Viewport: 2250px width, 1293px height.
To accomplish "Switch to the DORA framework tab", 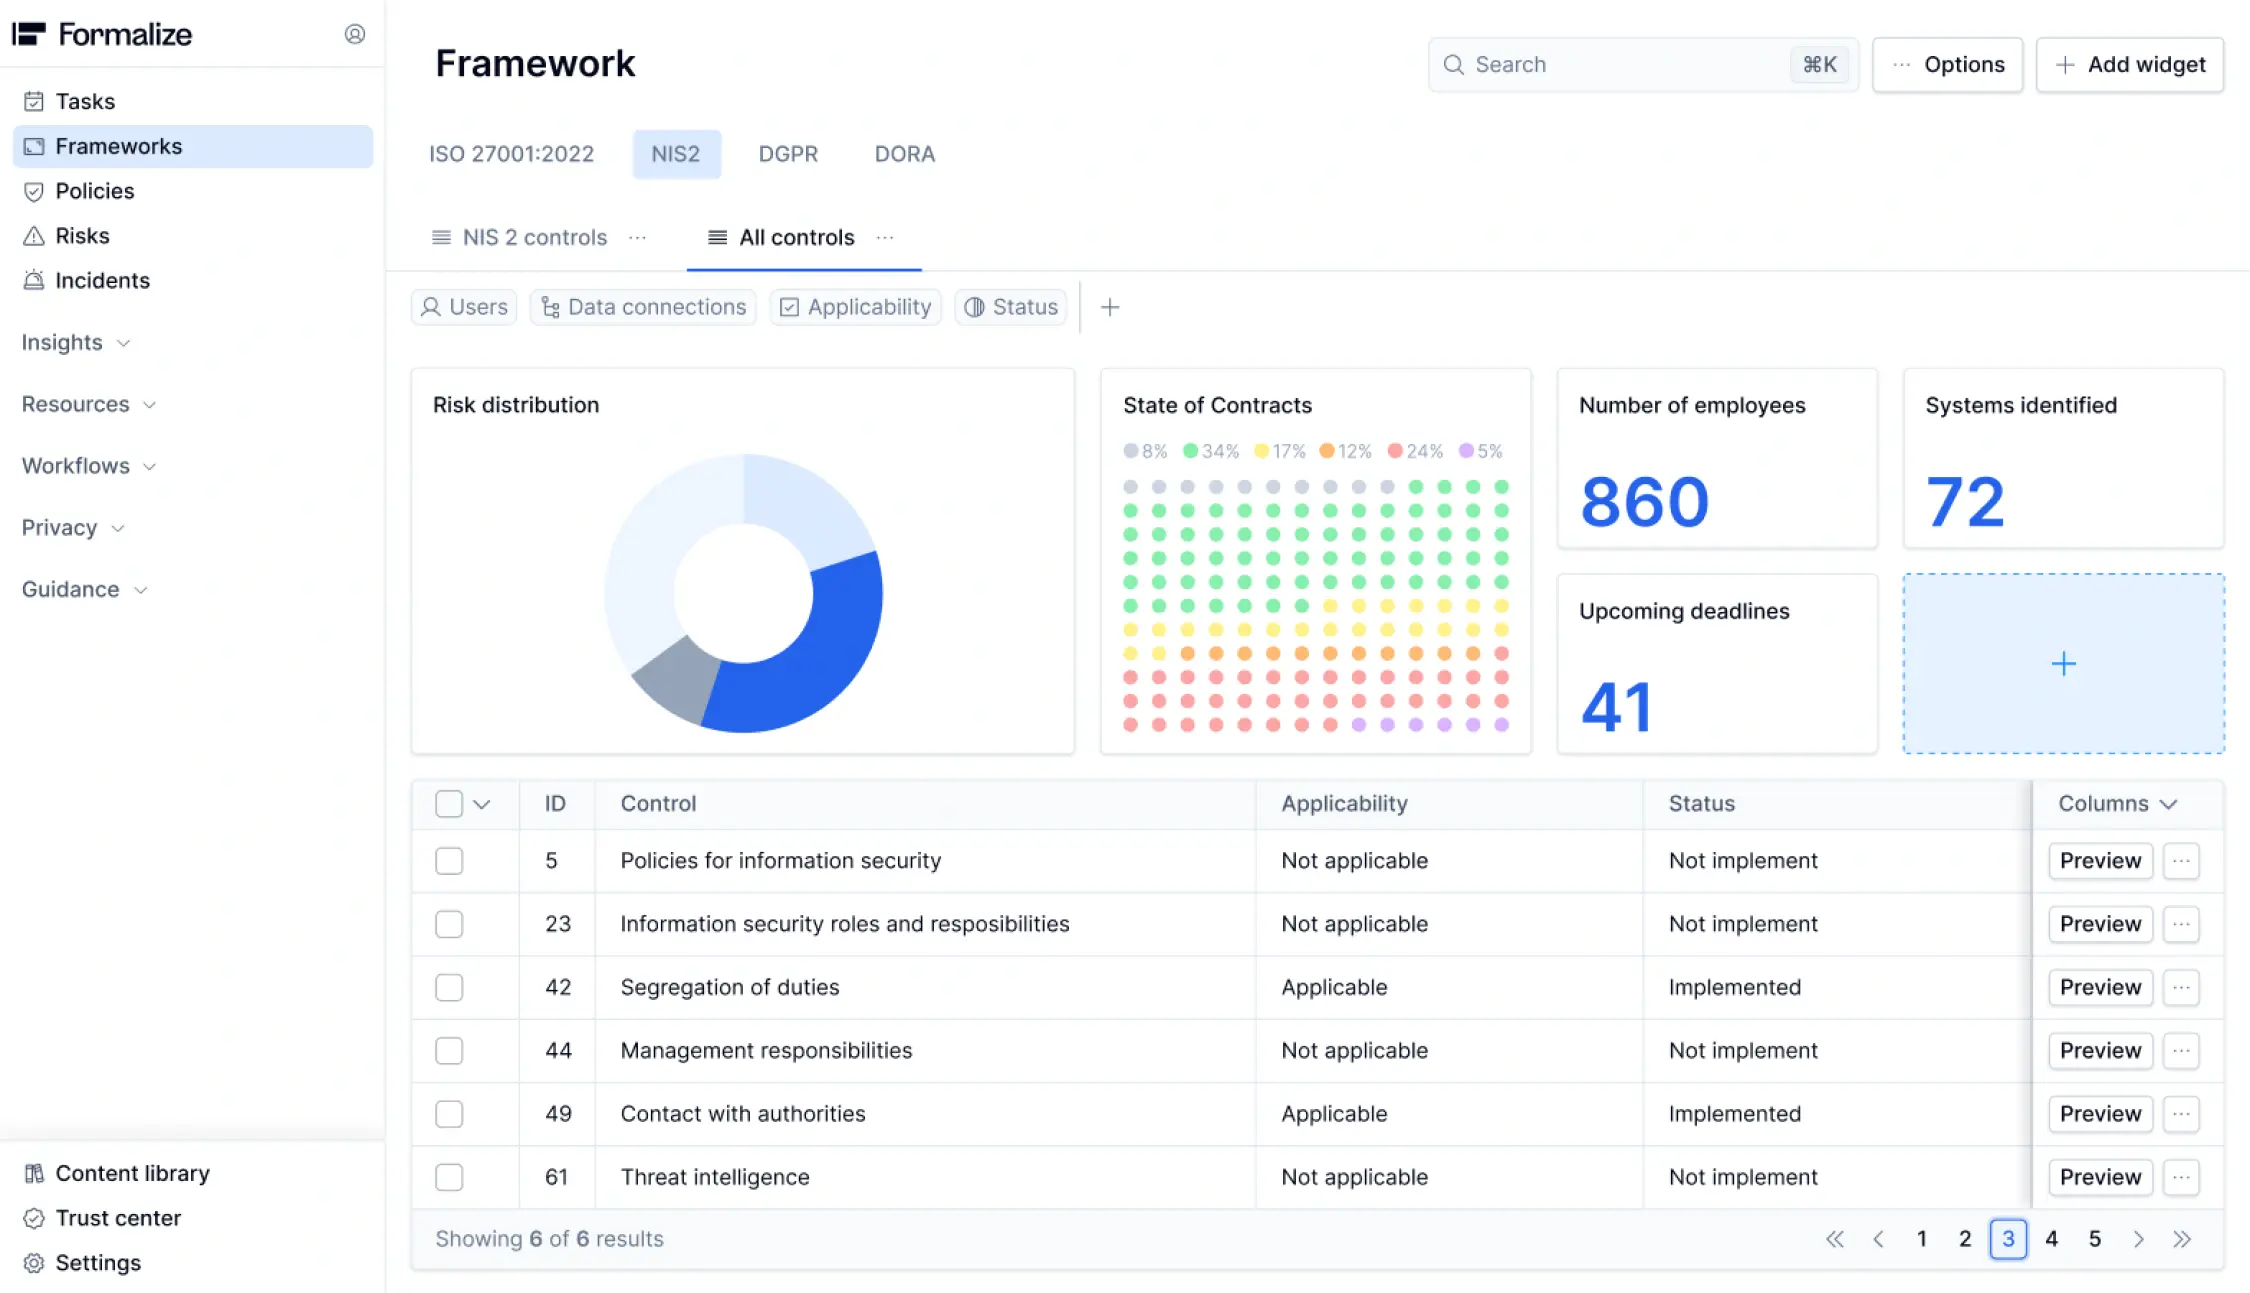I will (905, 154).
